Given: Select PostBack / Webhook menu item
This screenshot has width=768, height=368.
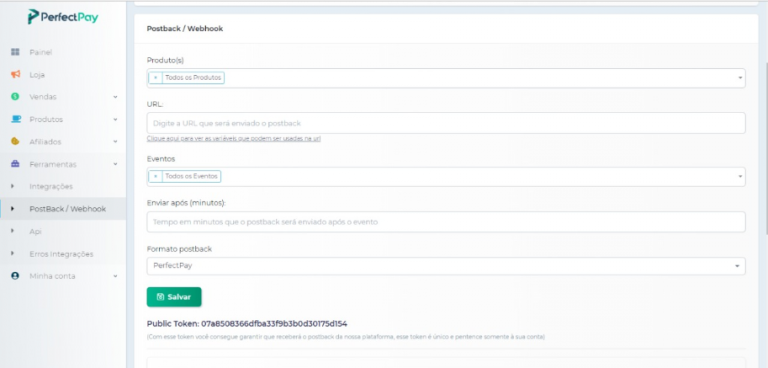Looking at the screenshot, I should [x=68, y=209].
